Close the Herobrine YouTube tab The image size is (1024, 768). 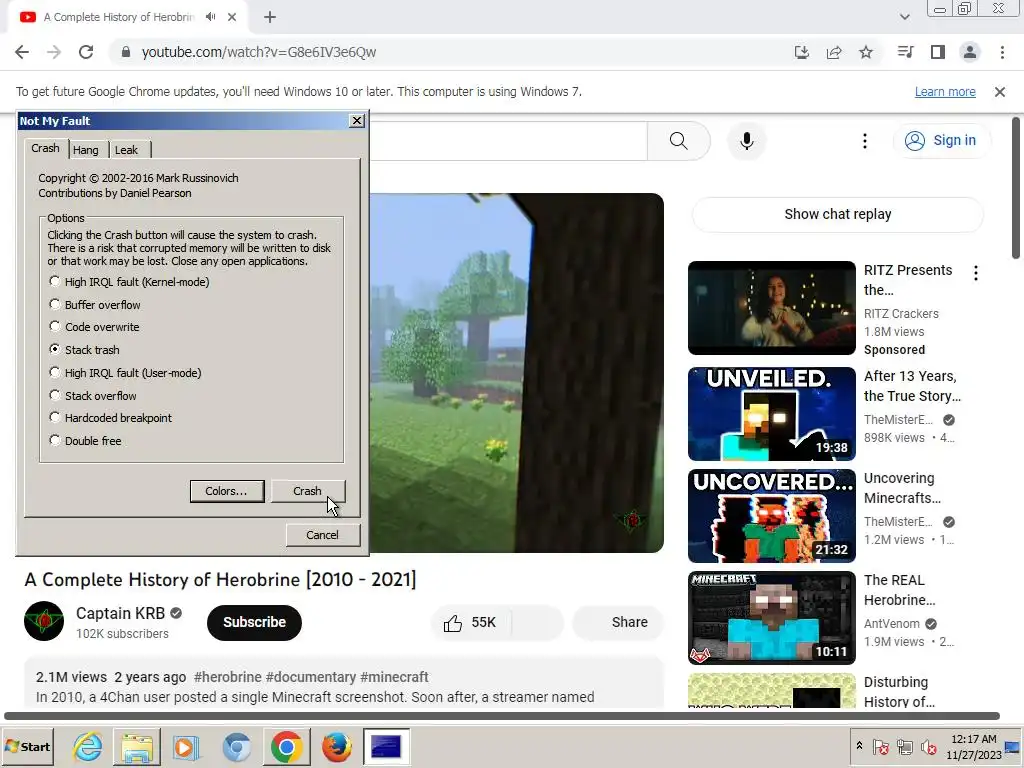(x=232, y=17)
